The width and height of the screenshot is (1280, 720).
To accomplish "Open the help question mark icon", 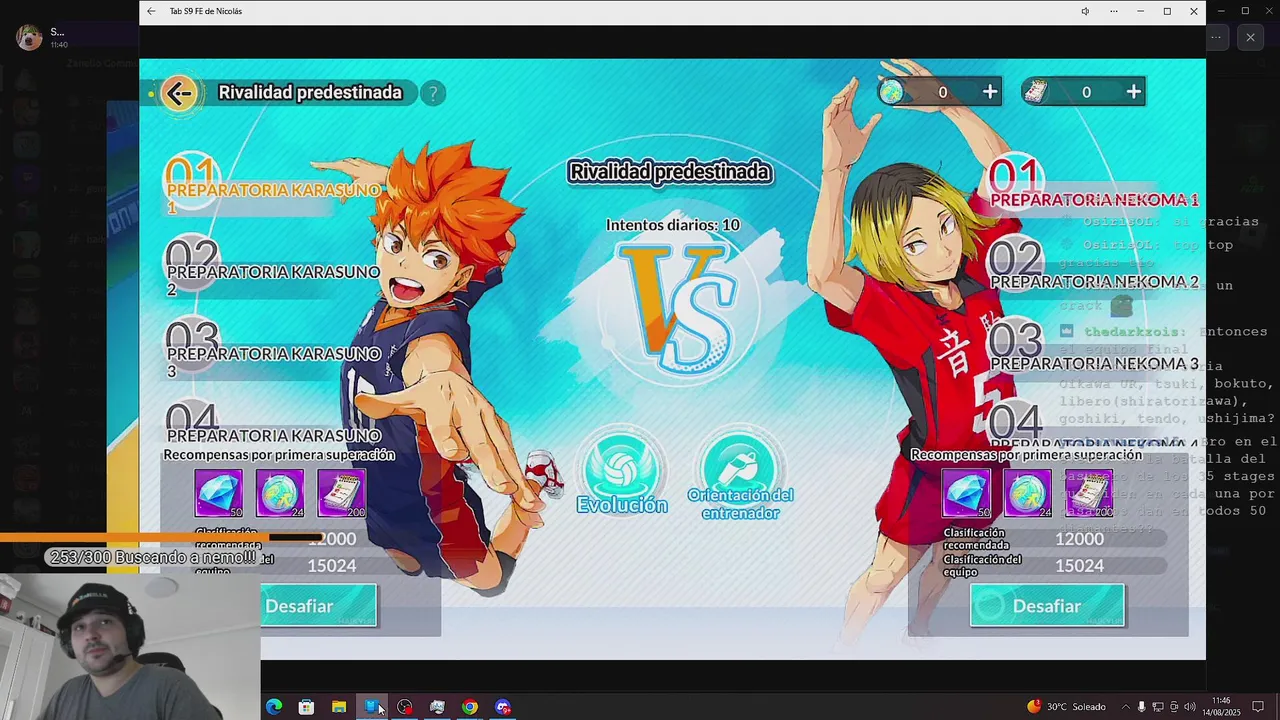I will tap(432, 93).
